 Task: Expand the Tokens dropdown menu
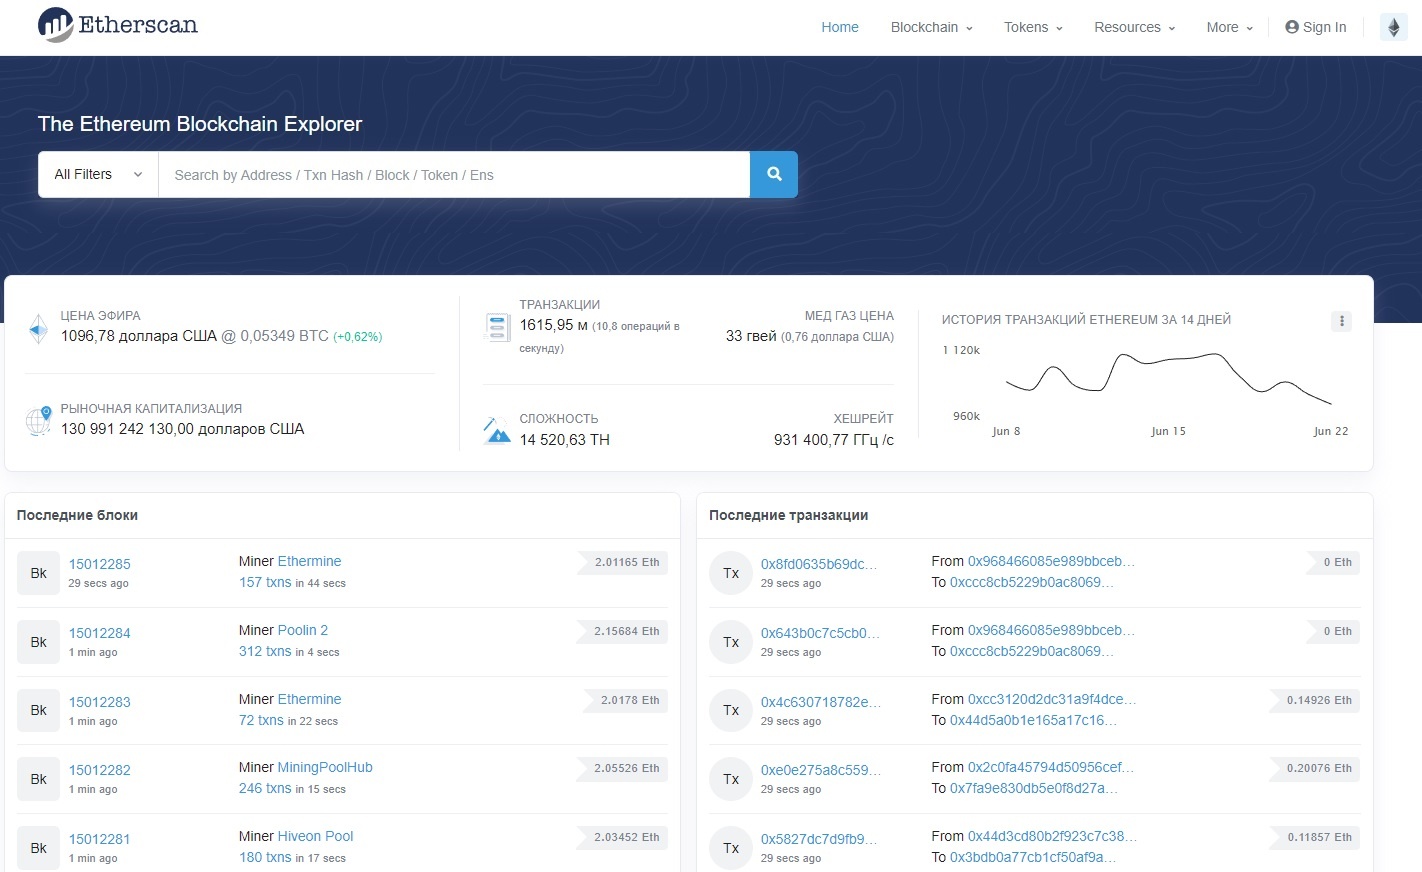point(1033,27)
